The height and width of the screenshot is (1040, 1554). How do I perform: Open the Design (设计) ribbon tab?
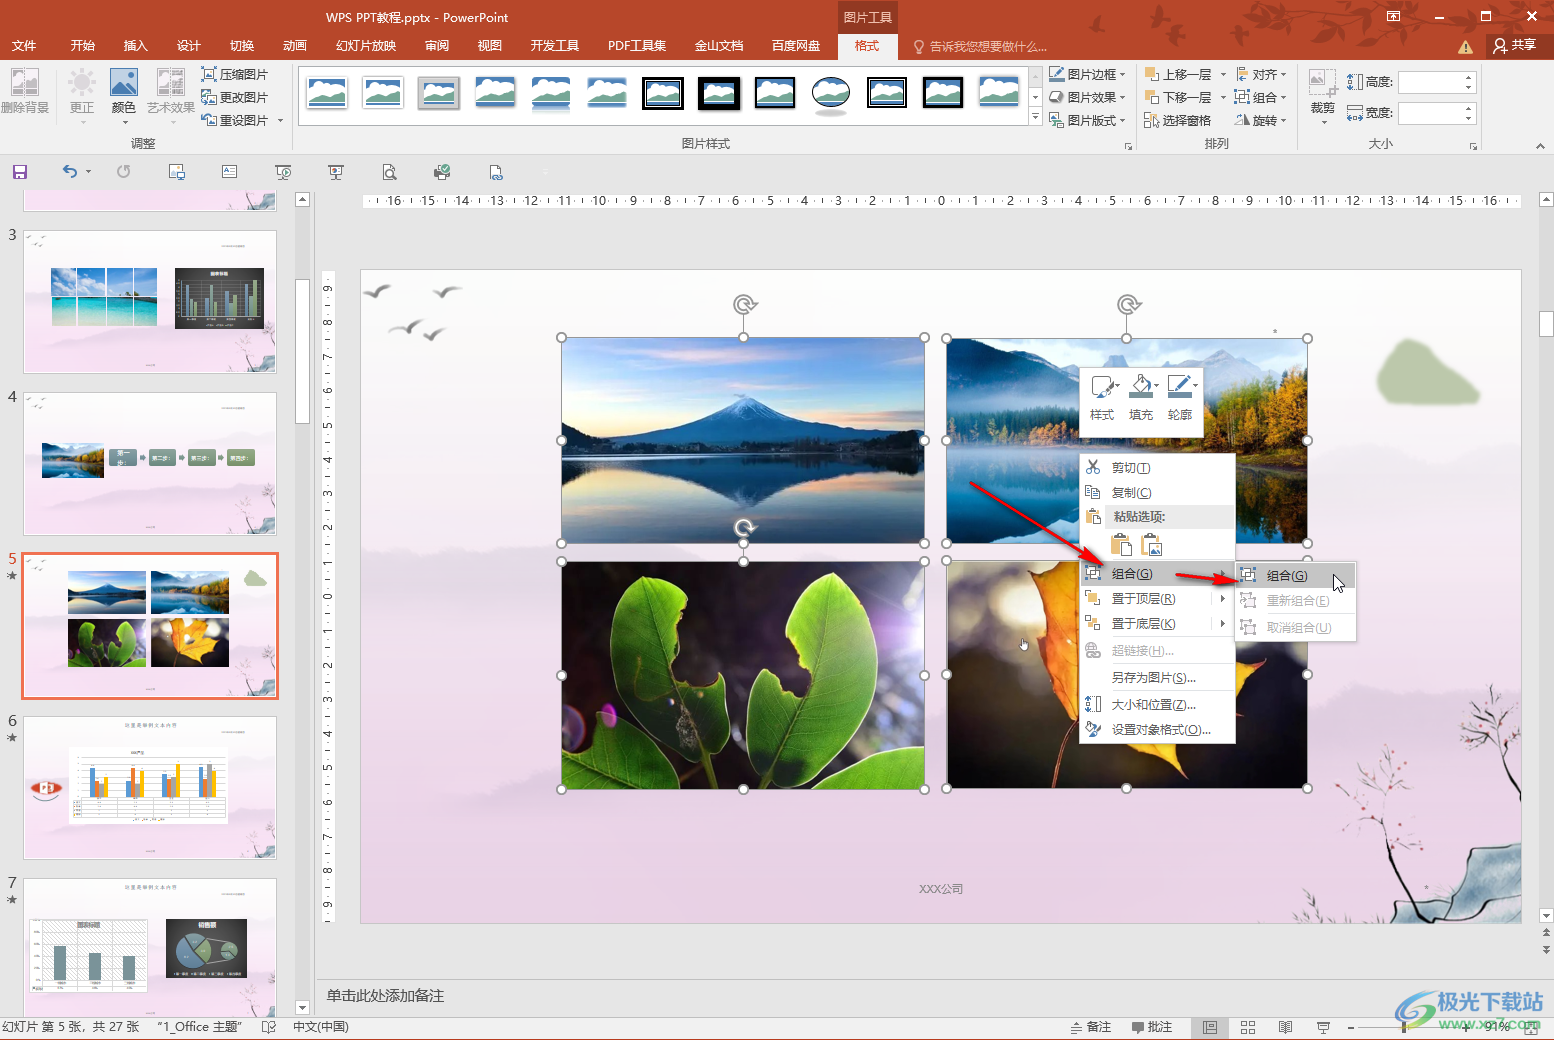[188, 46]
